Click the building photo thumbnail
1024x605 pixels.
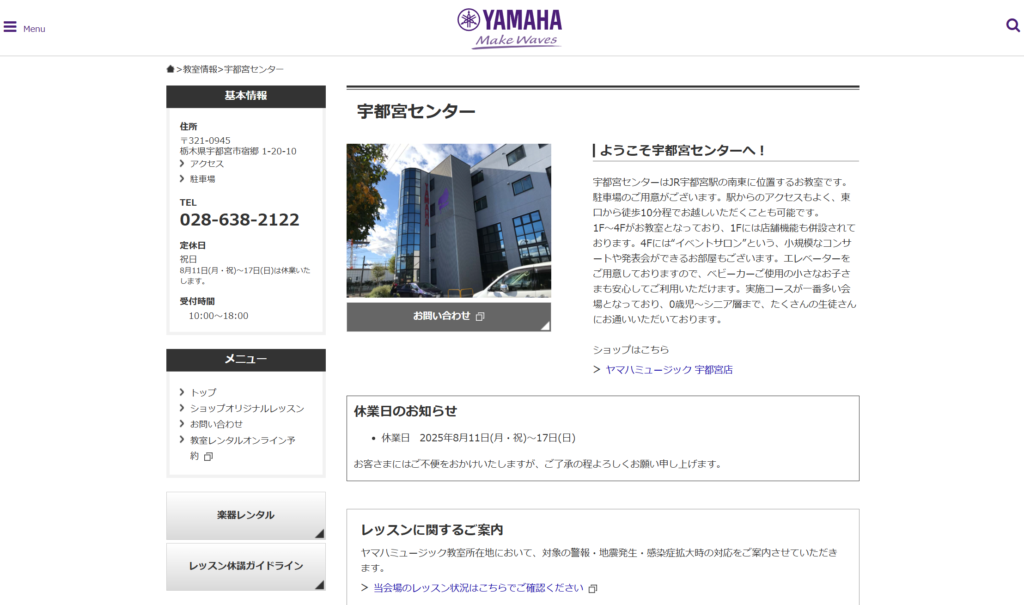pyautogui.click(x=449, y=221)
